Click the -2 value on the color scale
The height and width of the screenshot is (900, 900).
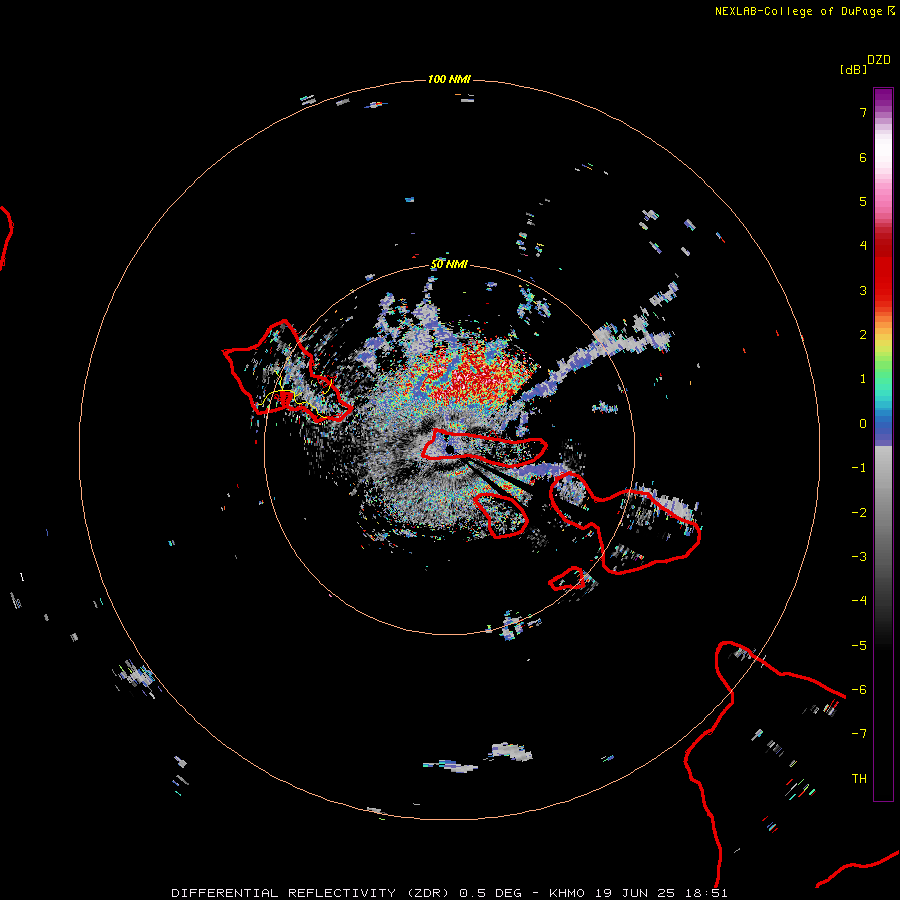click(859, 513)
